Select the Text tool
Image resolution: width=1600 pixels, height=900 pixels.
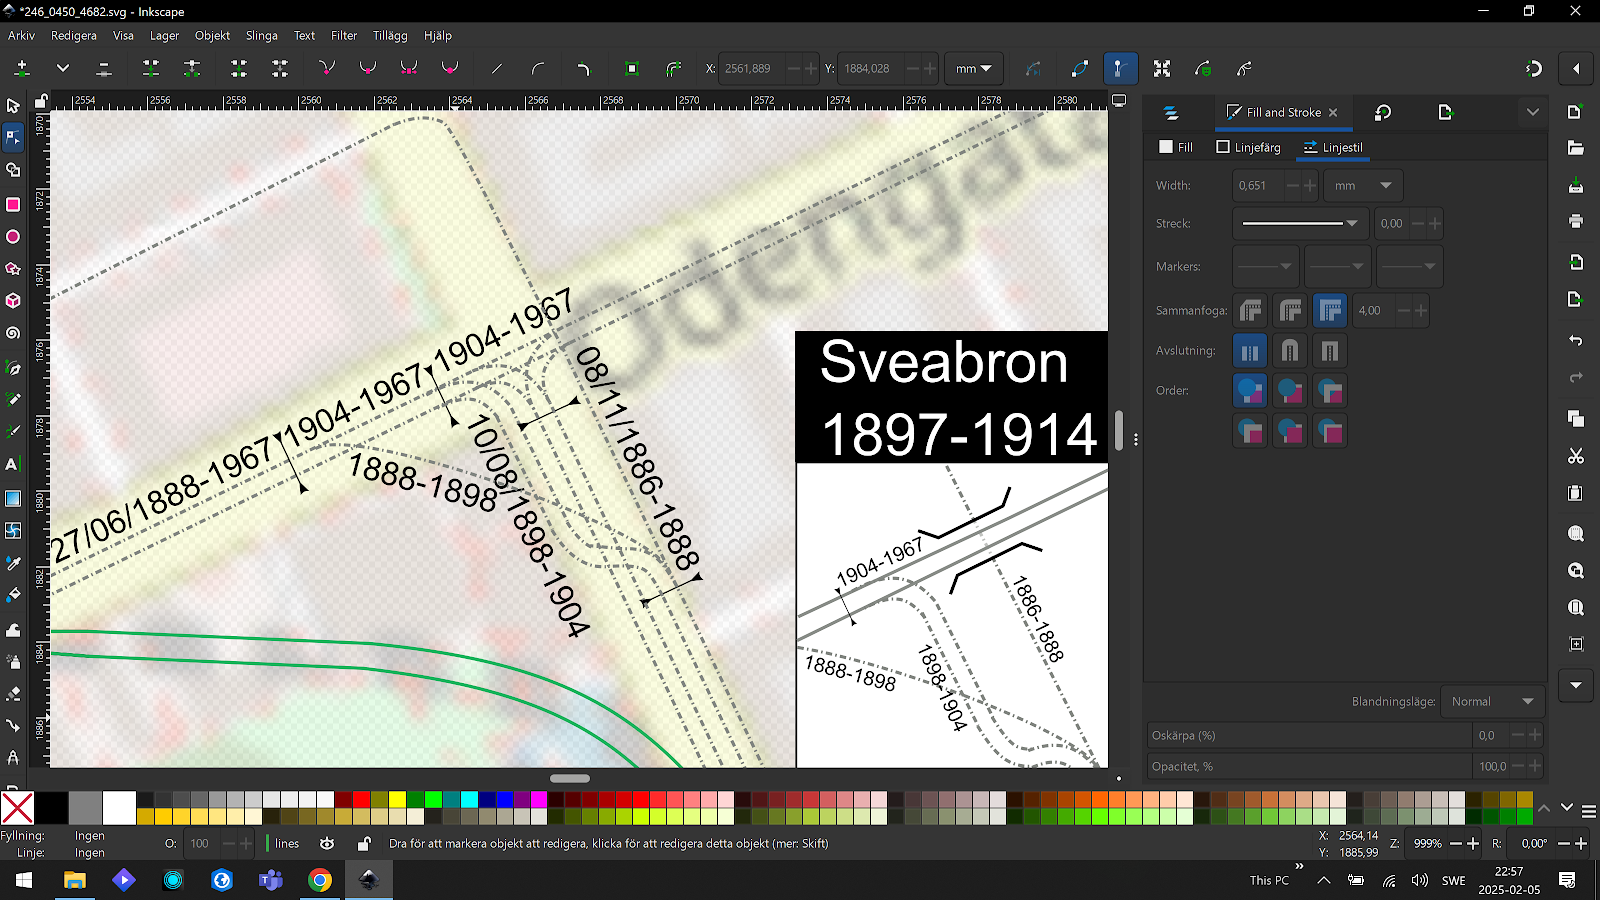(x=13, y=464)
